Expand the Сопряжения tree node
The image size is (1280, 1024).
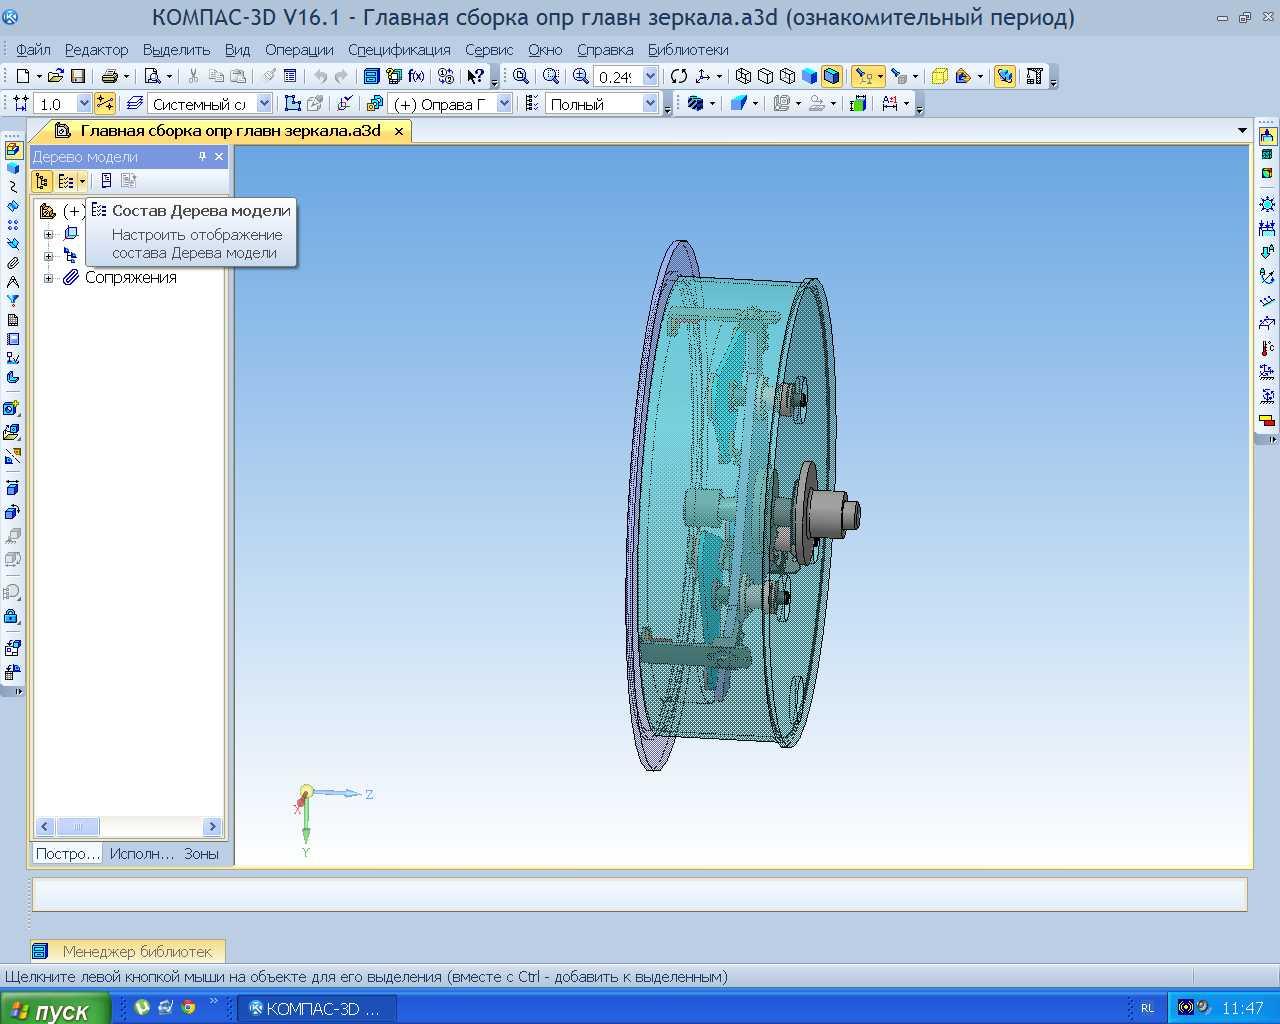coord(48,278)
